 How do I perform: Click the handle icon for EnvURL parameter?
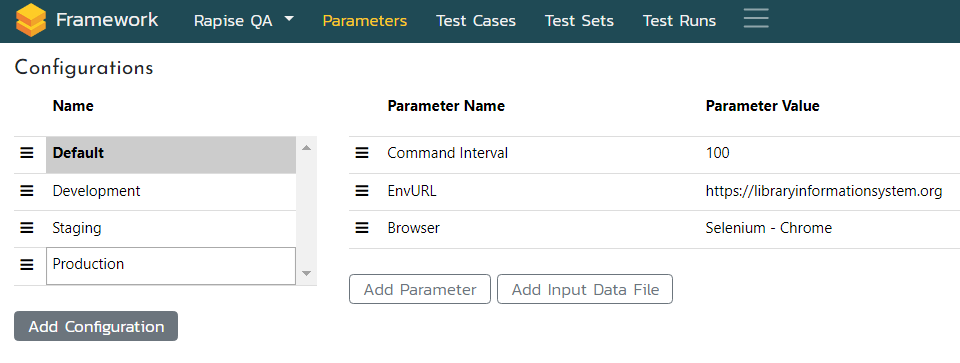[362, 191]
